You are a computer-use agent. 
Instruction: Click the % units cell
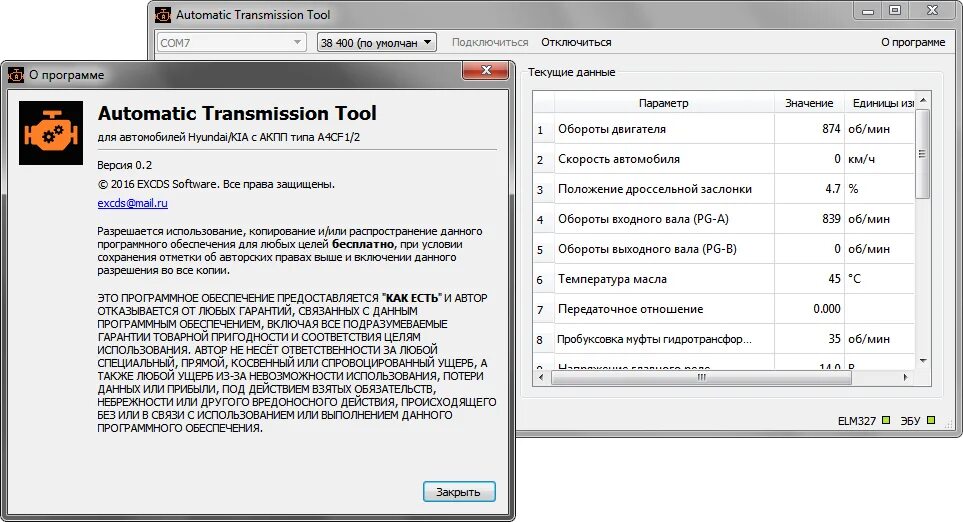[879, 189]
